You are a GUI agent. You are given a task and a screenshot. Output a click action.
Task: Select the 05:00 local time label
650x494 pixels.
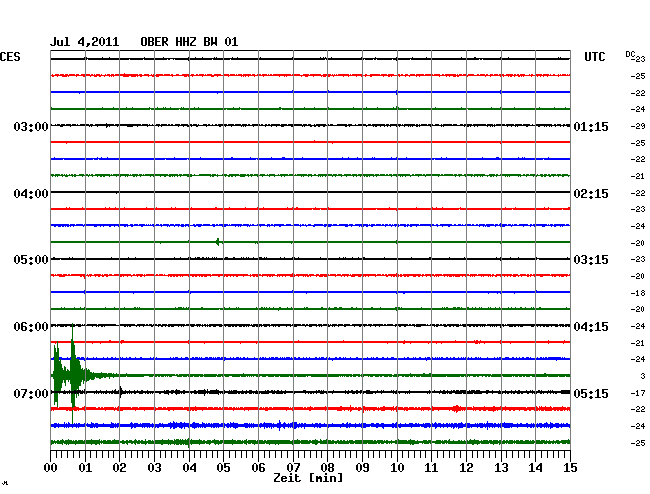tap(31, 260)
